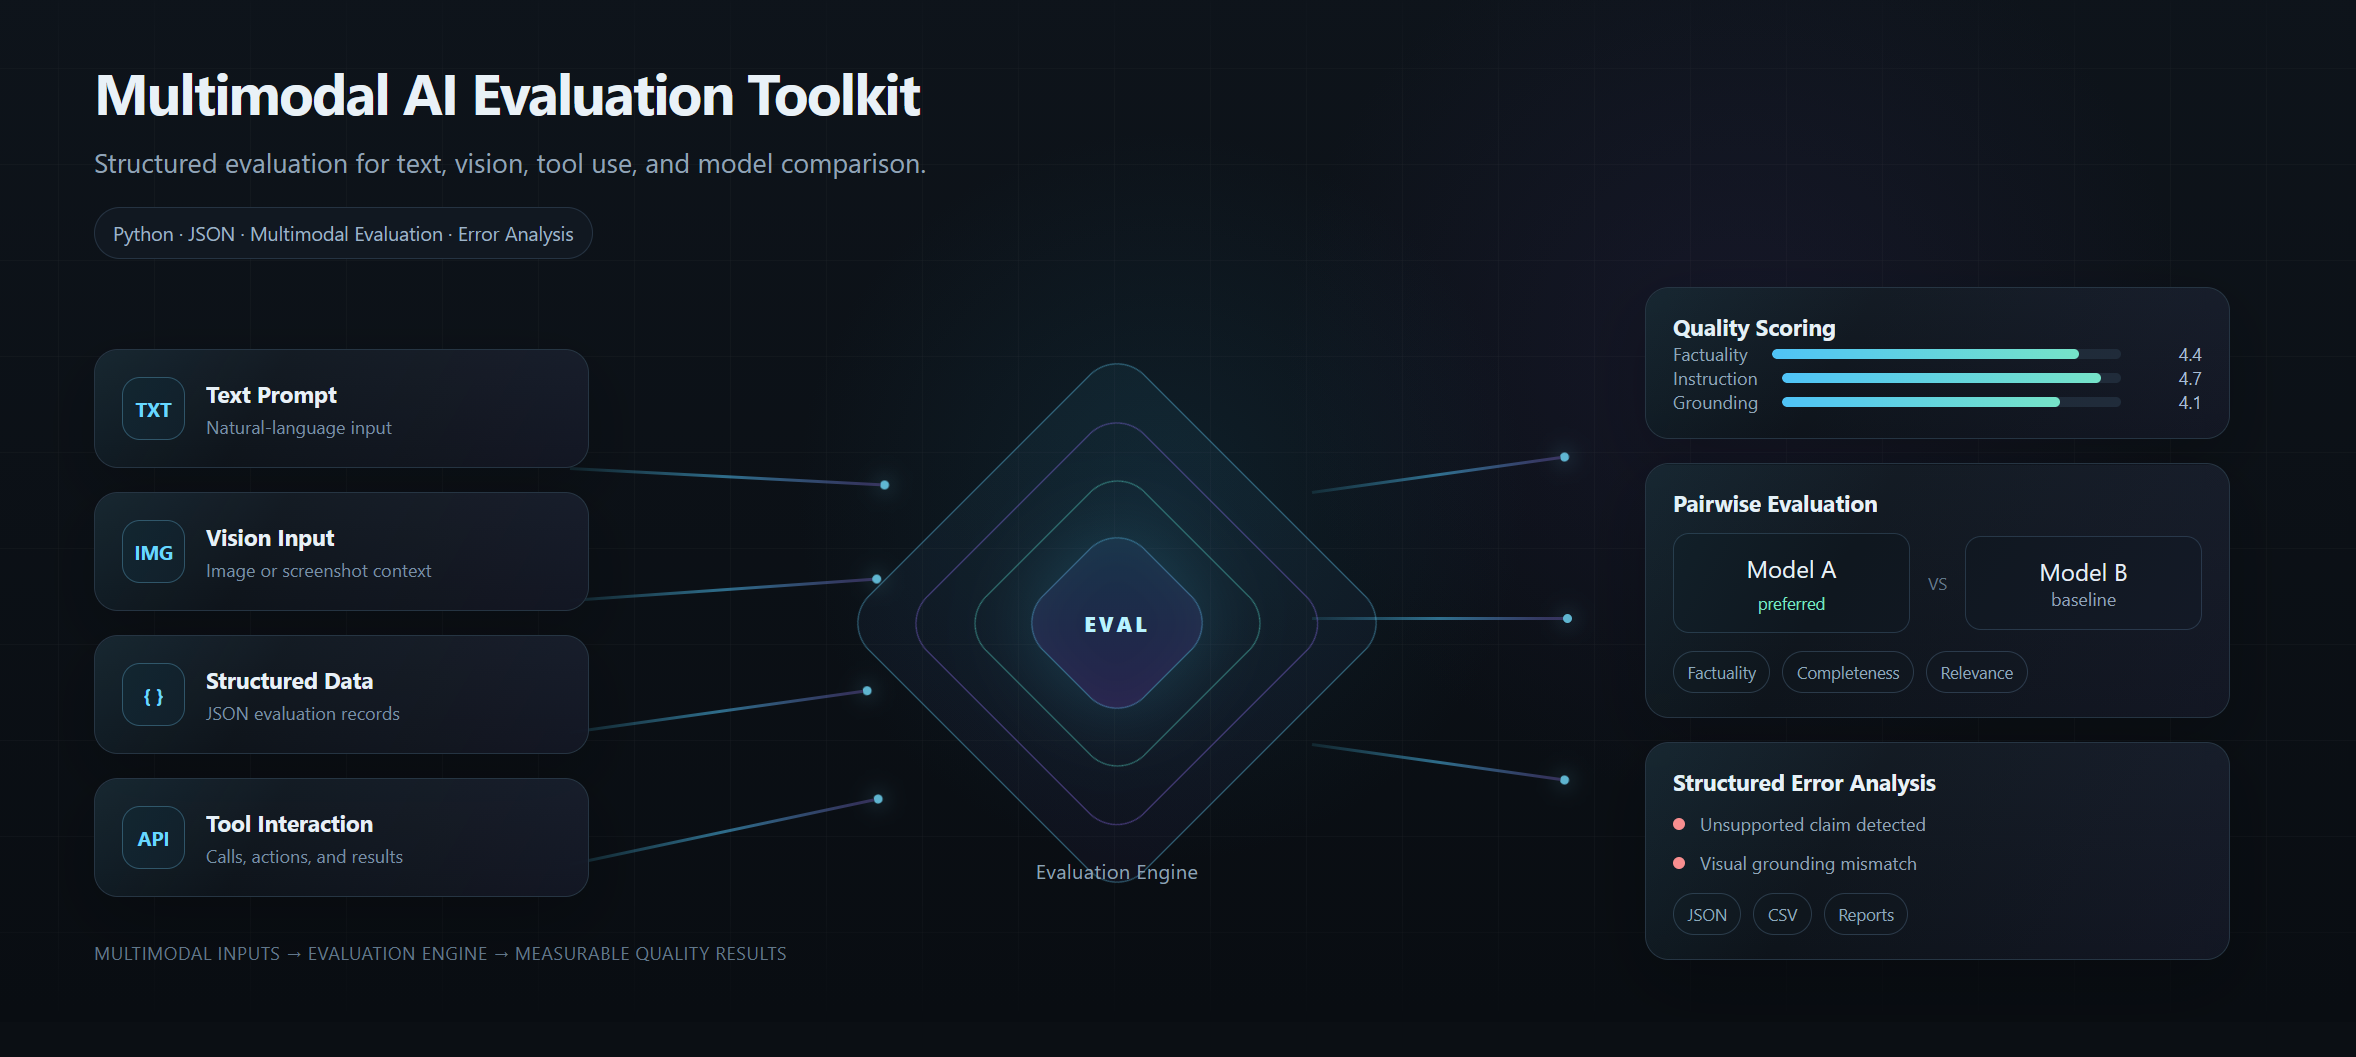The height and width of the screenshot is (1057, 2356).
Task: Click the Pairwise Evaluation heading
Action: (1775, 504)
